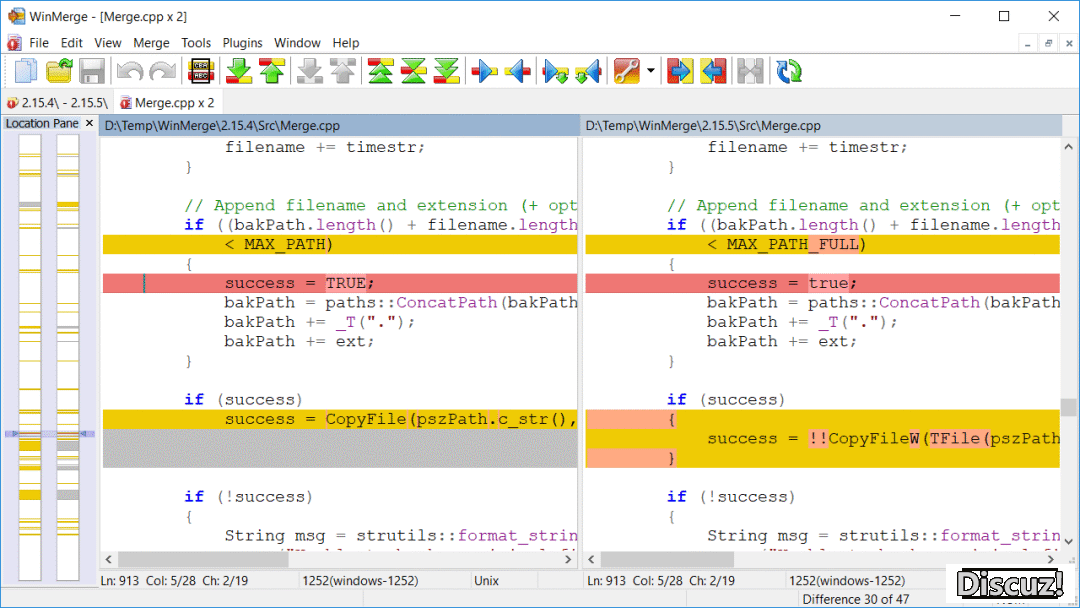The image size is (1080, 608).
Task: Click left pane '1252(windows-1252)' status entry
Action: (360, 580)
